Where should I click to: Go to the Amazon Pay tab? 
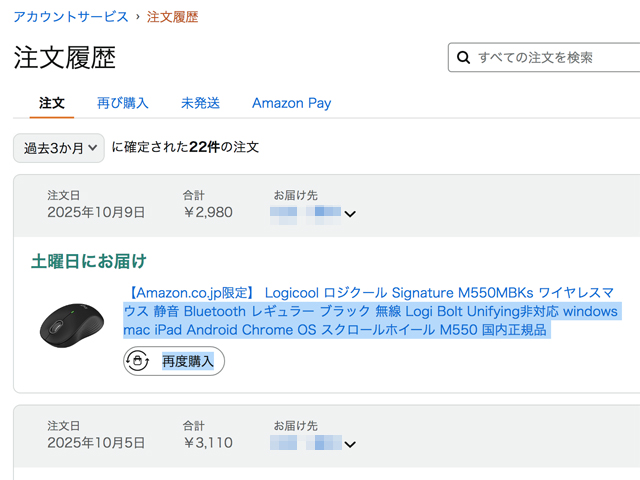point(291,103)
